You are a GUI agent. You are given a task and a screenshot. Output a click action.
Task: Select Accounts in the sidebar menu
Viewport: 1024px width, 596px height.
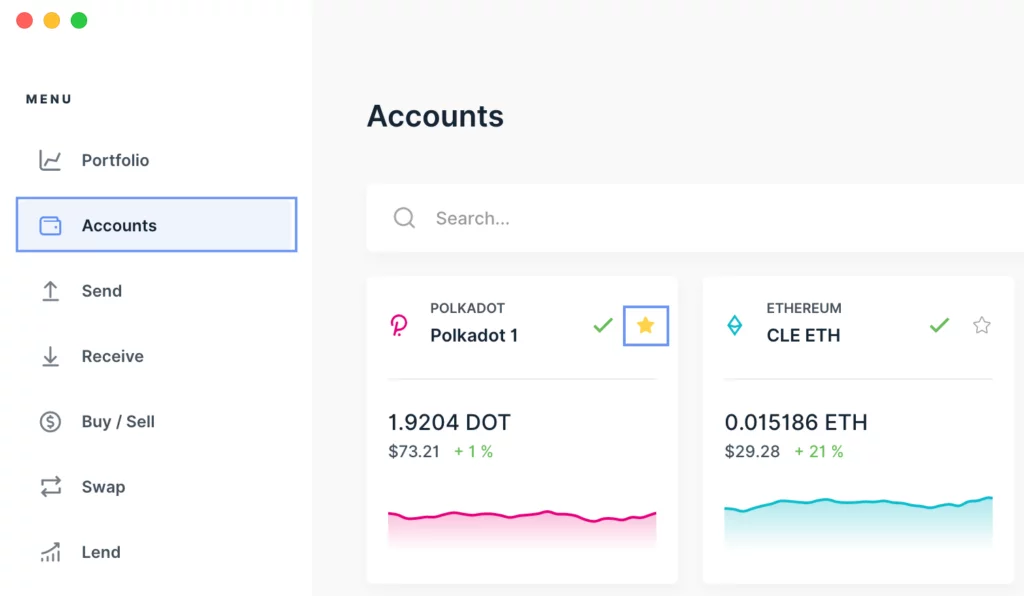(119, 225)
